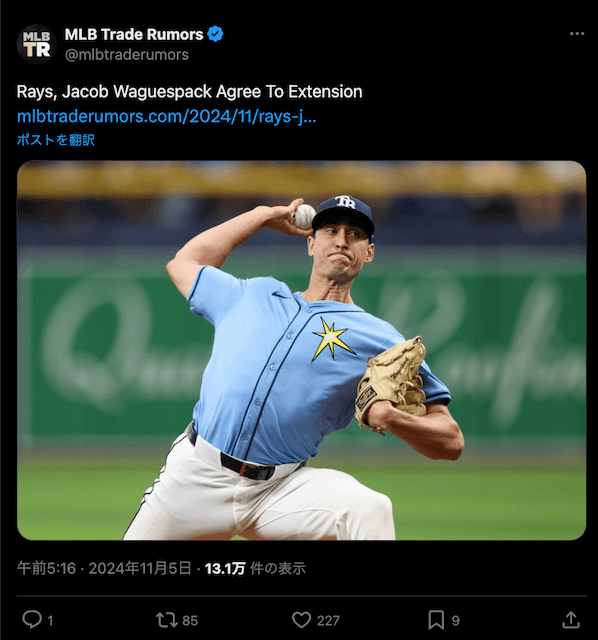Viewport: 598px width, 640px height.
Task: Click the reply count of 1
Action: point(50,621)
